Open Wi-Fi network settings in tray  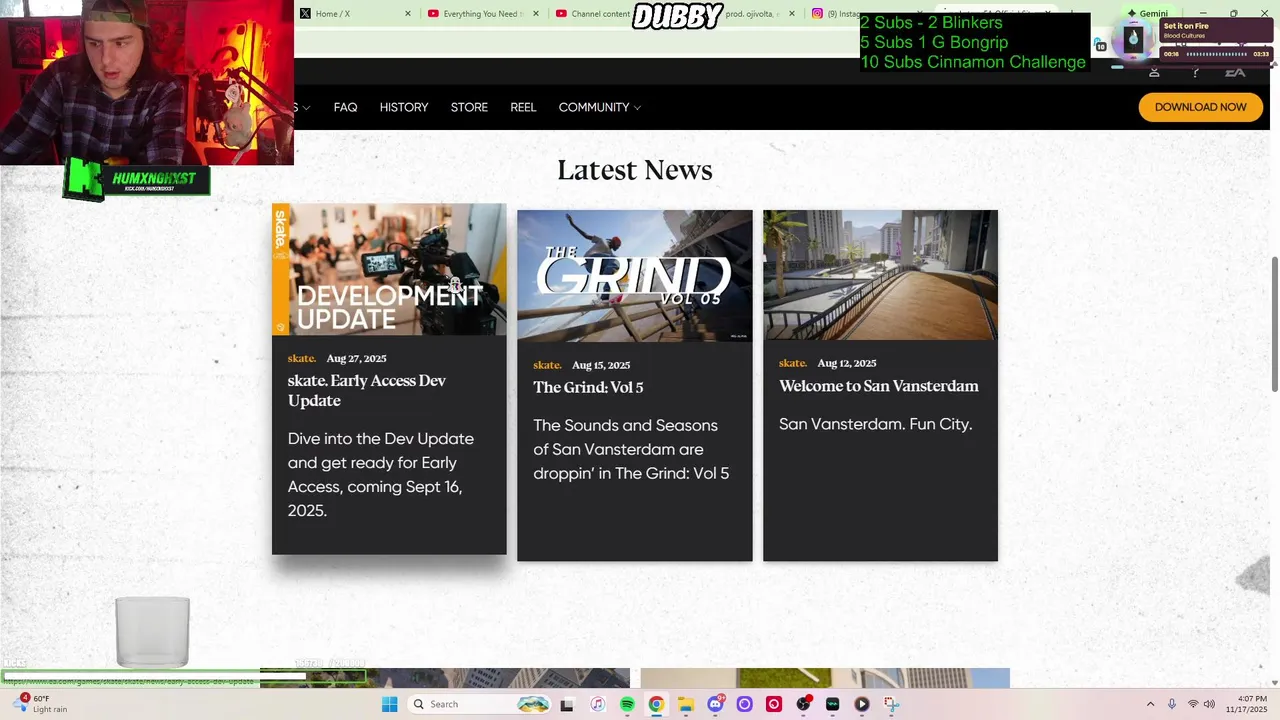click(1192, 704)
